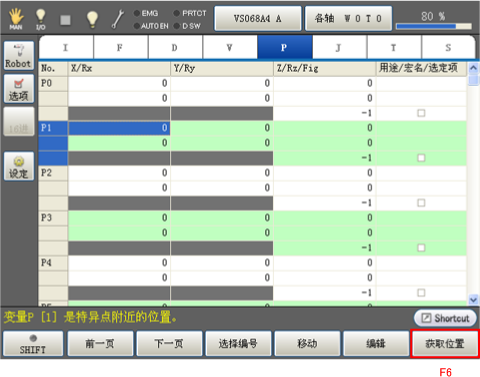Click the large light bulb icon
480x377 pixels.
tap(92, 19)
